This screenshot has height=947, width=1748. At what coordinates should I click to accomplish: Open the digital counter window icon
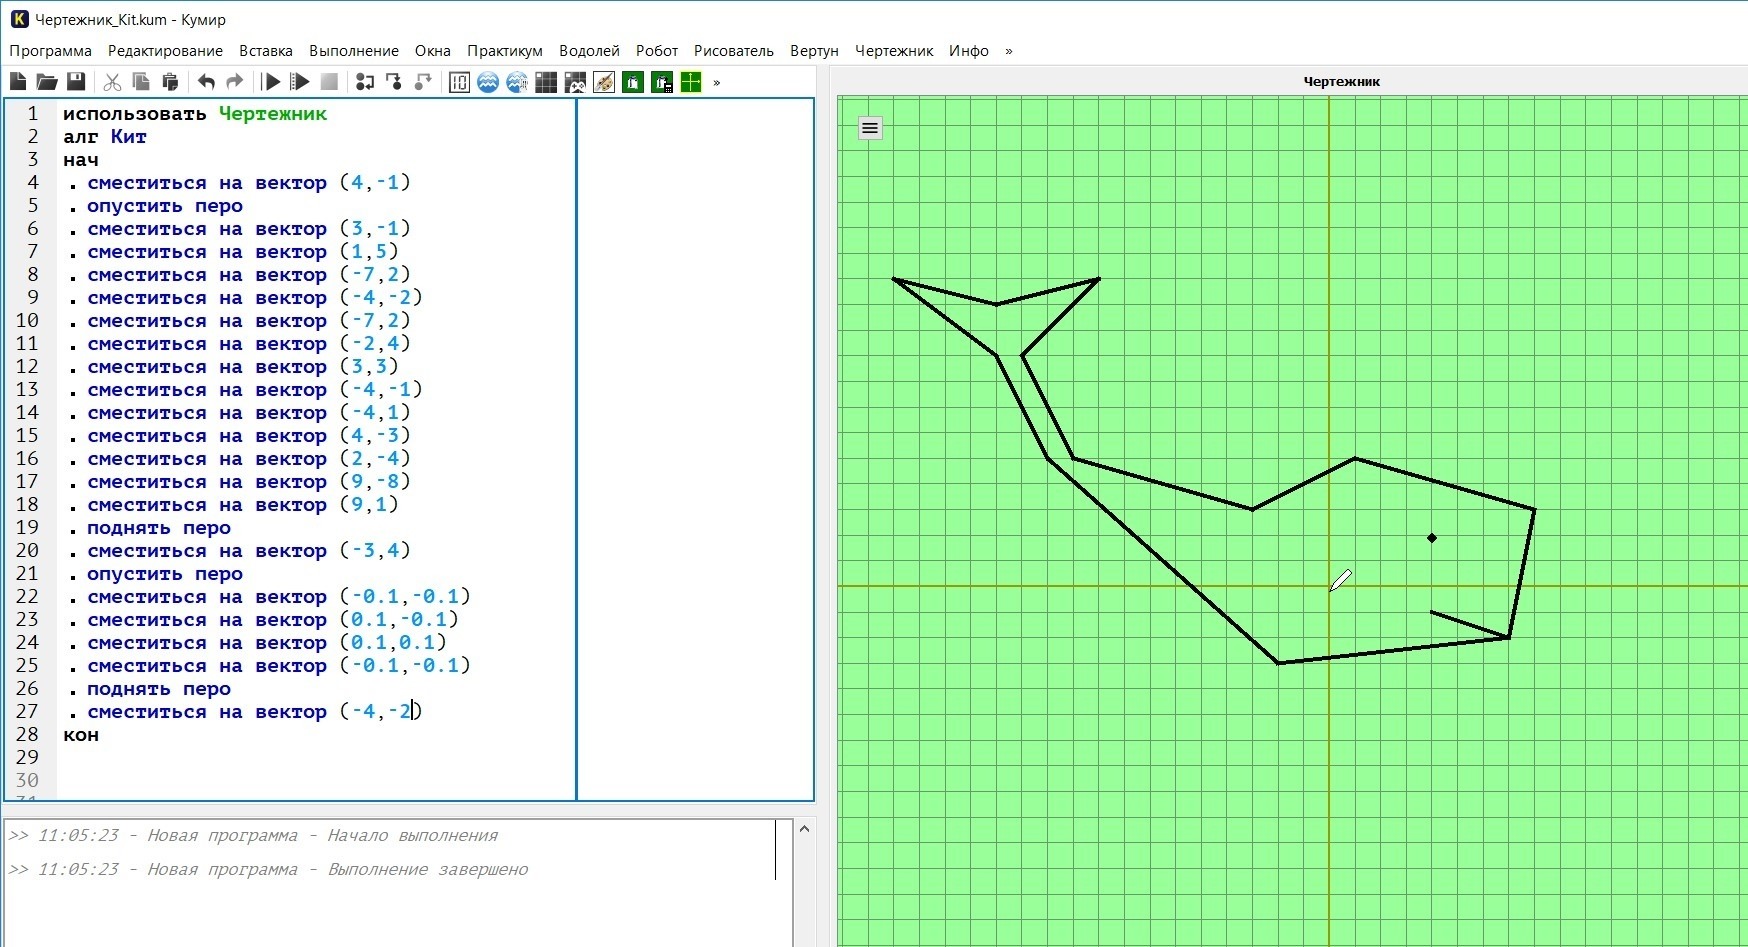tap(460, 82)
